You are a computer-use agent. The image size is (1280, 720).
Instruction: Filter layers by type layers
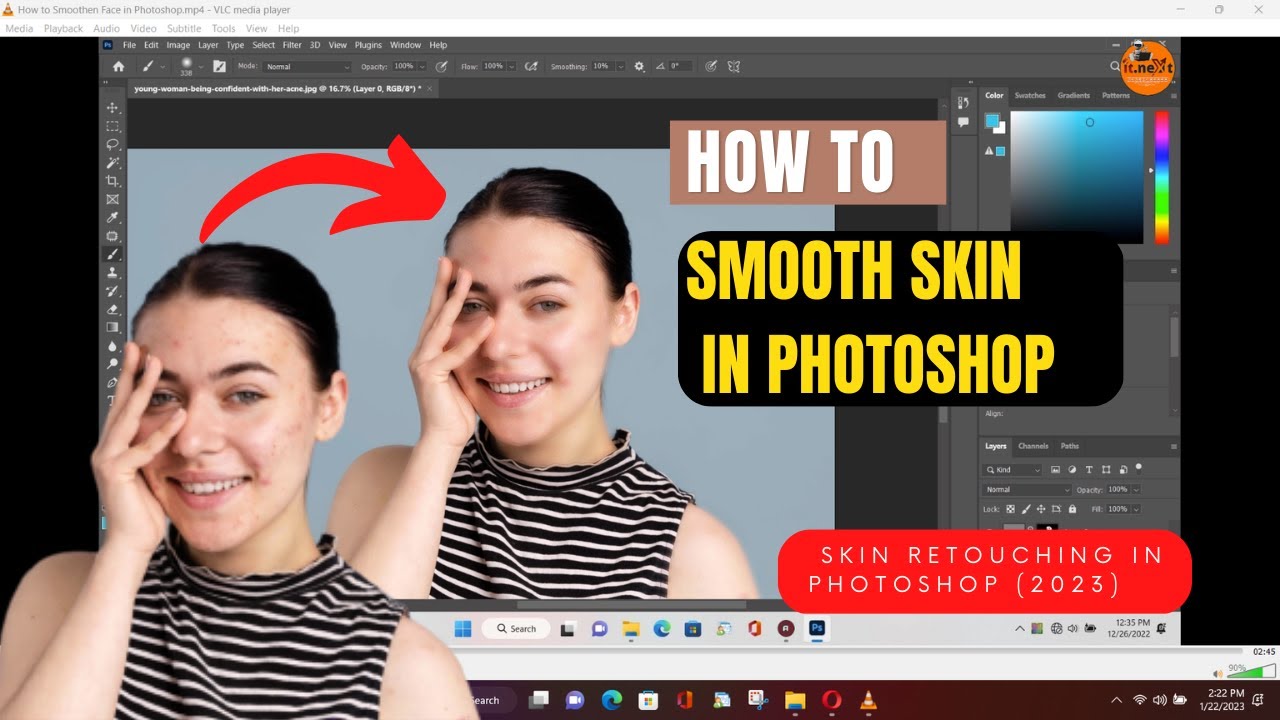1089,469
